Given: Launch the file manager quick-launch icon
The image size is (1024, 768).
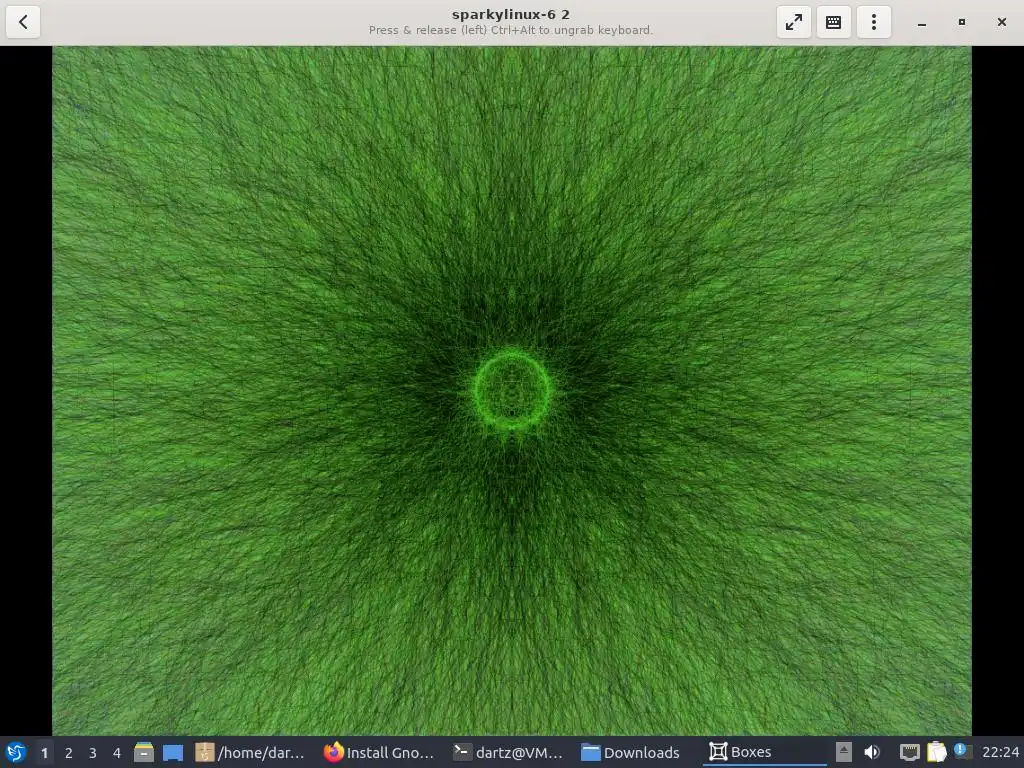Looking at the screenshot, I should (x=144, y=752).
